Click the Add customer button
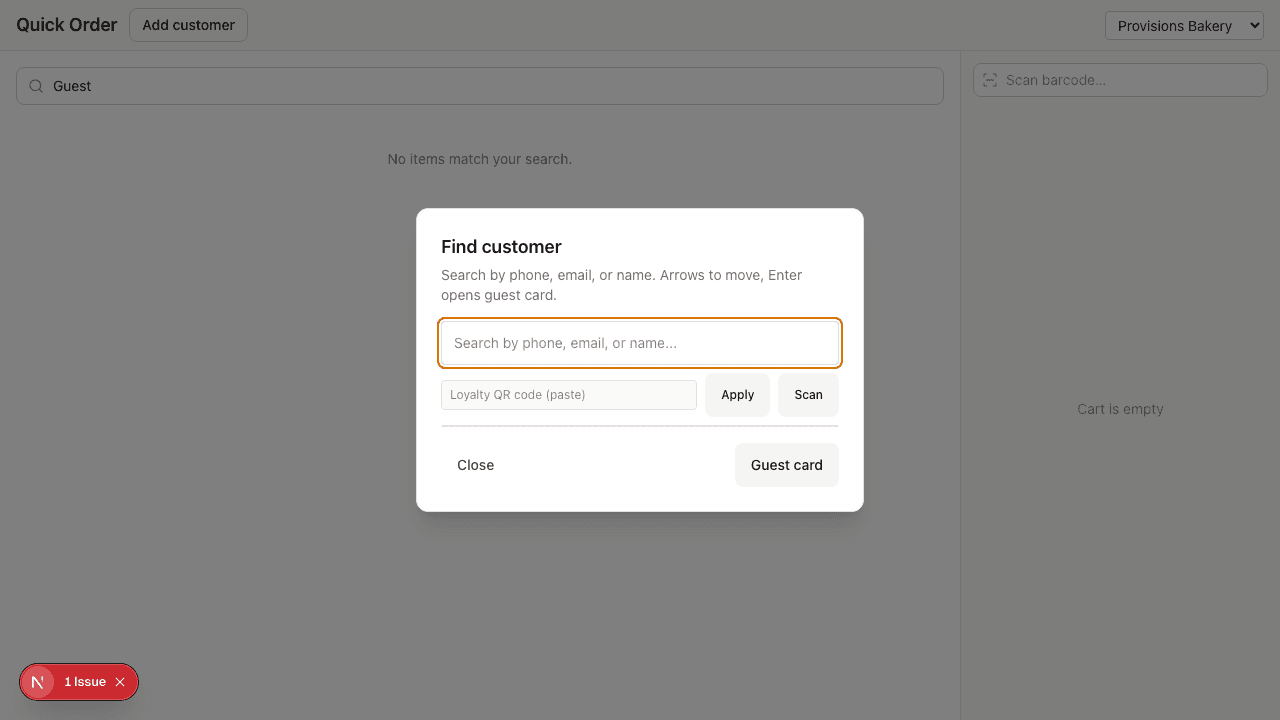 (188, 25)
